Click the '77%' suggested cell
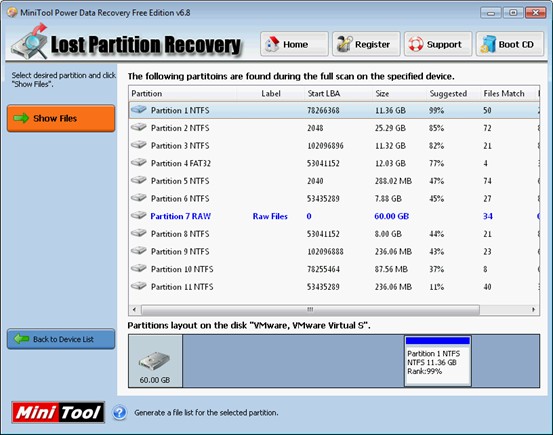Viewport: 553px width, 435px height. tap(436, 163)
